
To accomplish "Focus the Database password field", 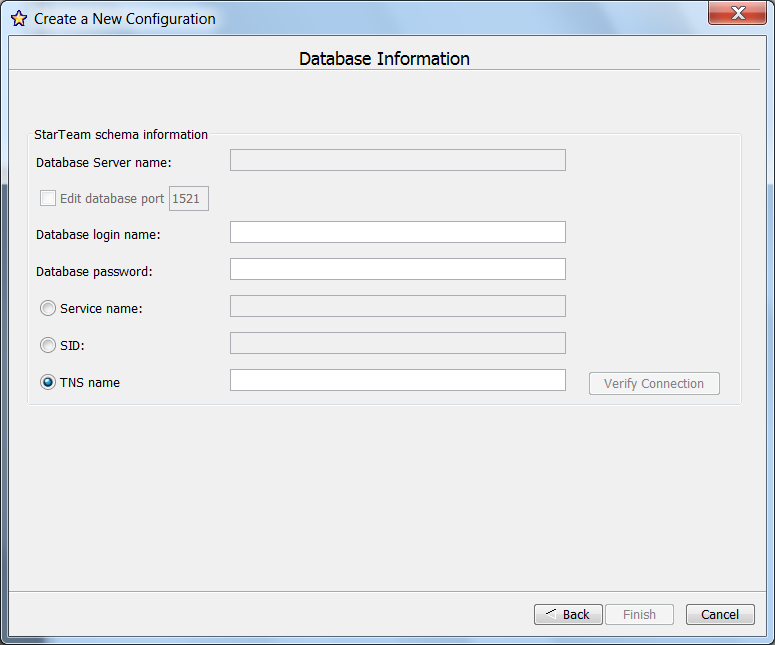I will (x=397, y=269).
